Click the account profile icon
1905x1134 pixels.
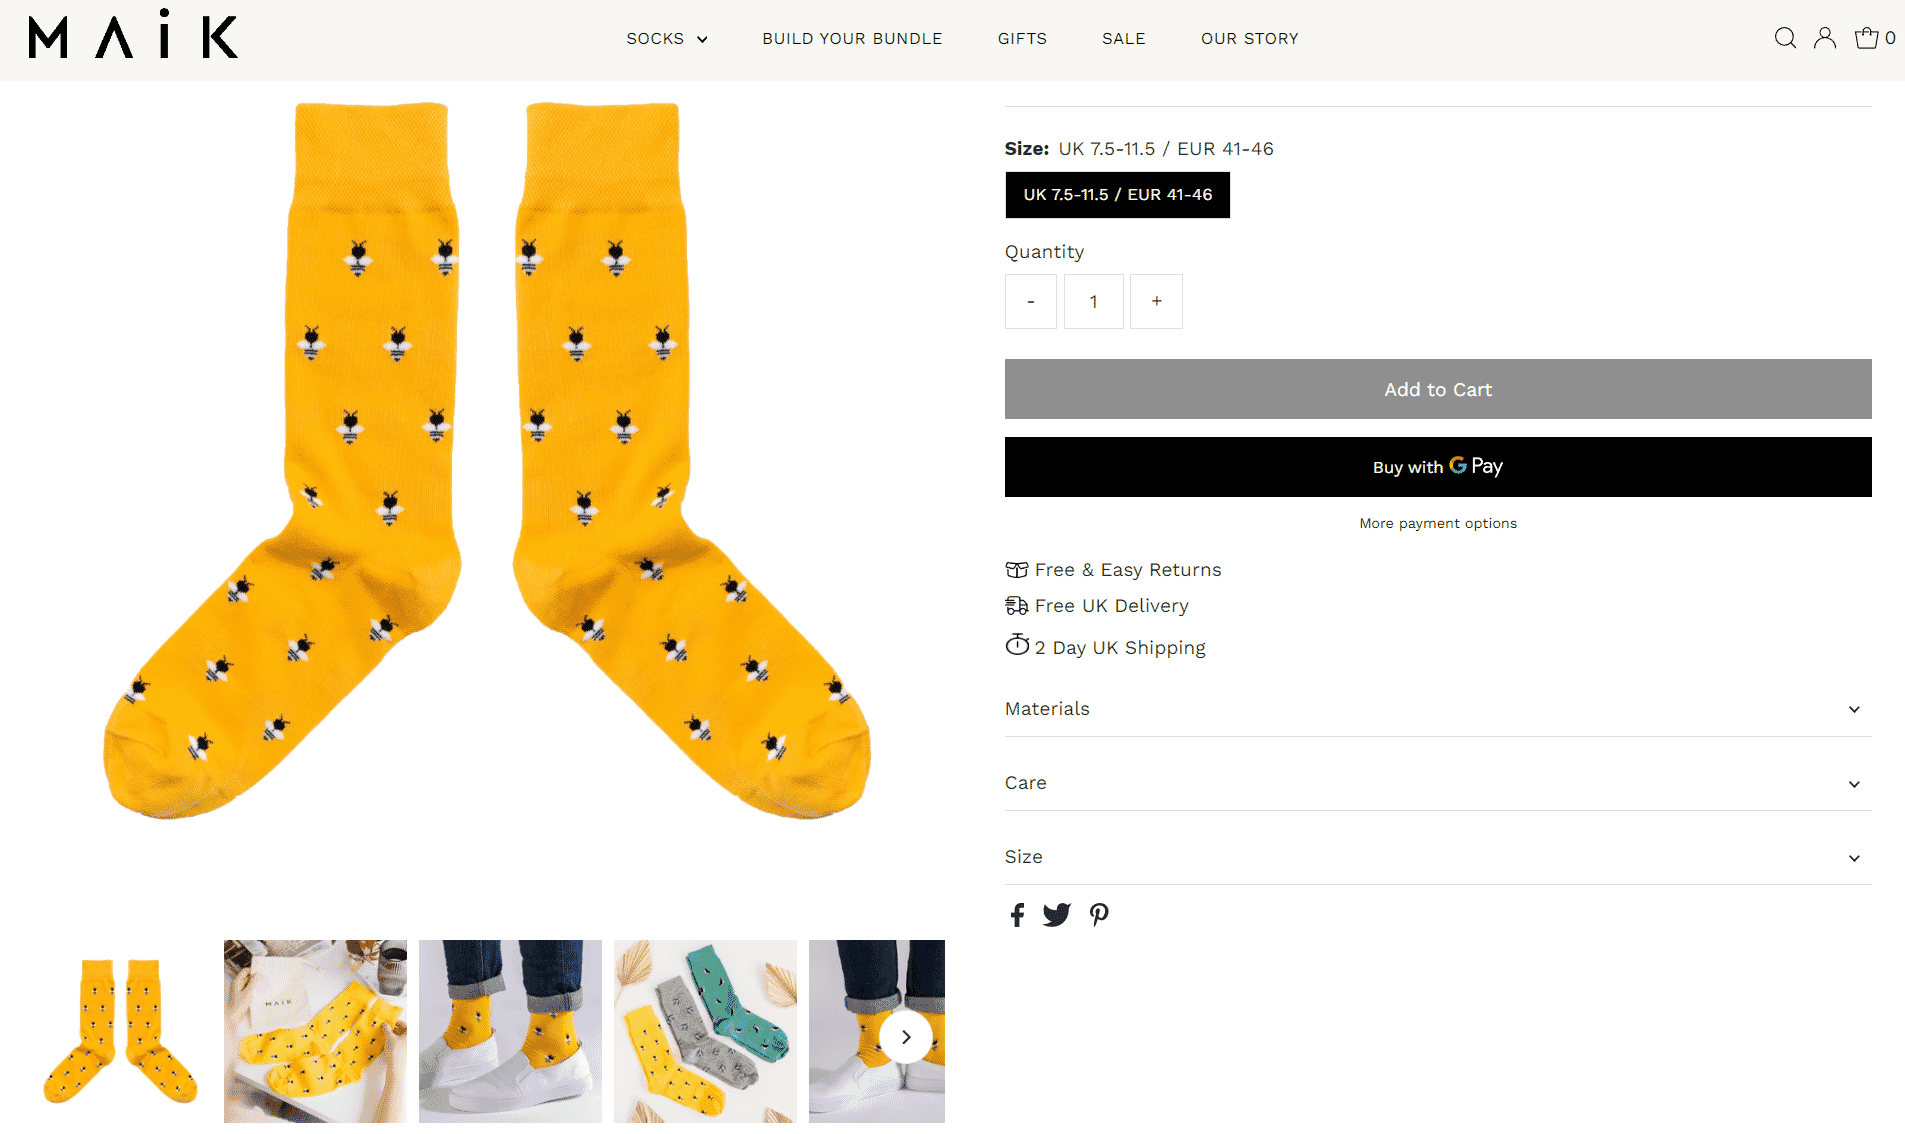coord(1825,38)
